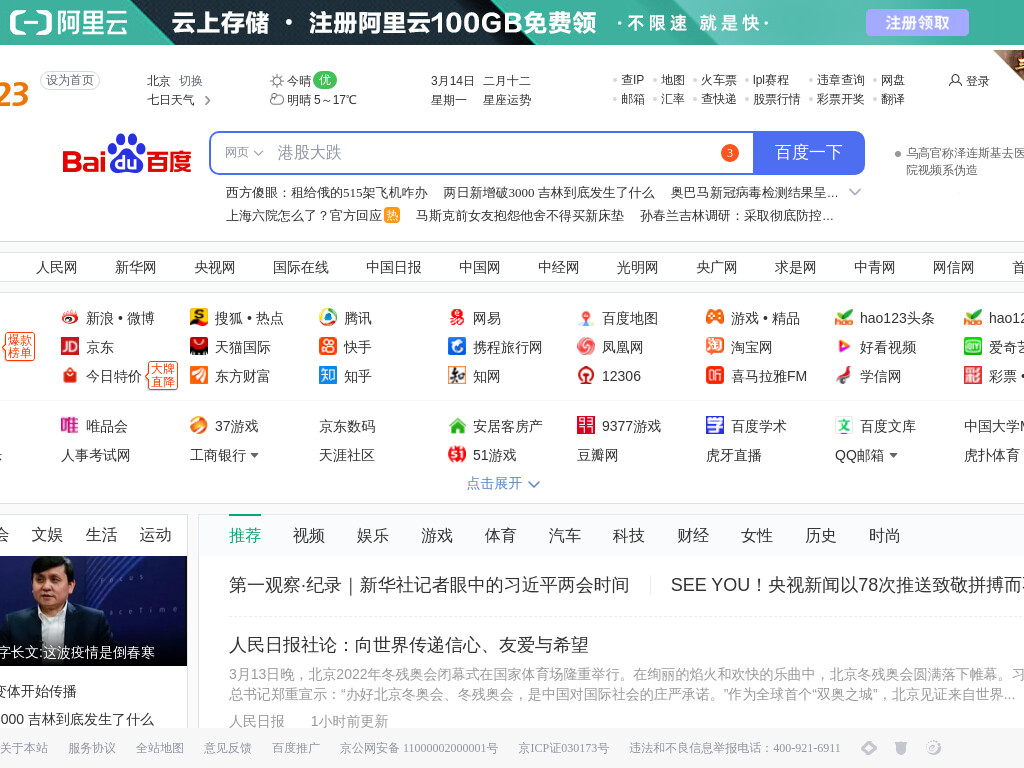Open the Anjuke house icon
This screenshot has width=1024, height=768.
coord(456,426)
